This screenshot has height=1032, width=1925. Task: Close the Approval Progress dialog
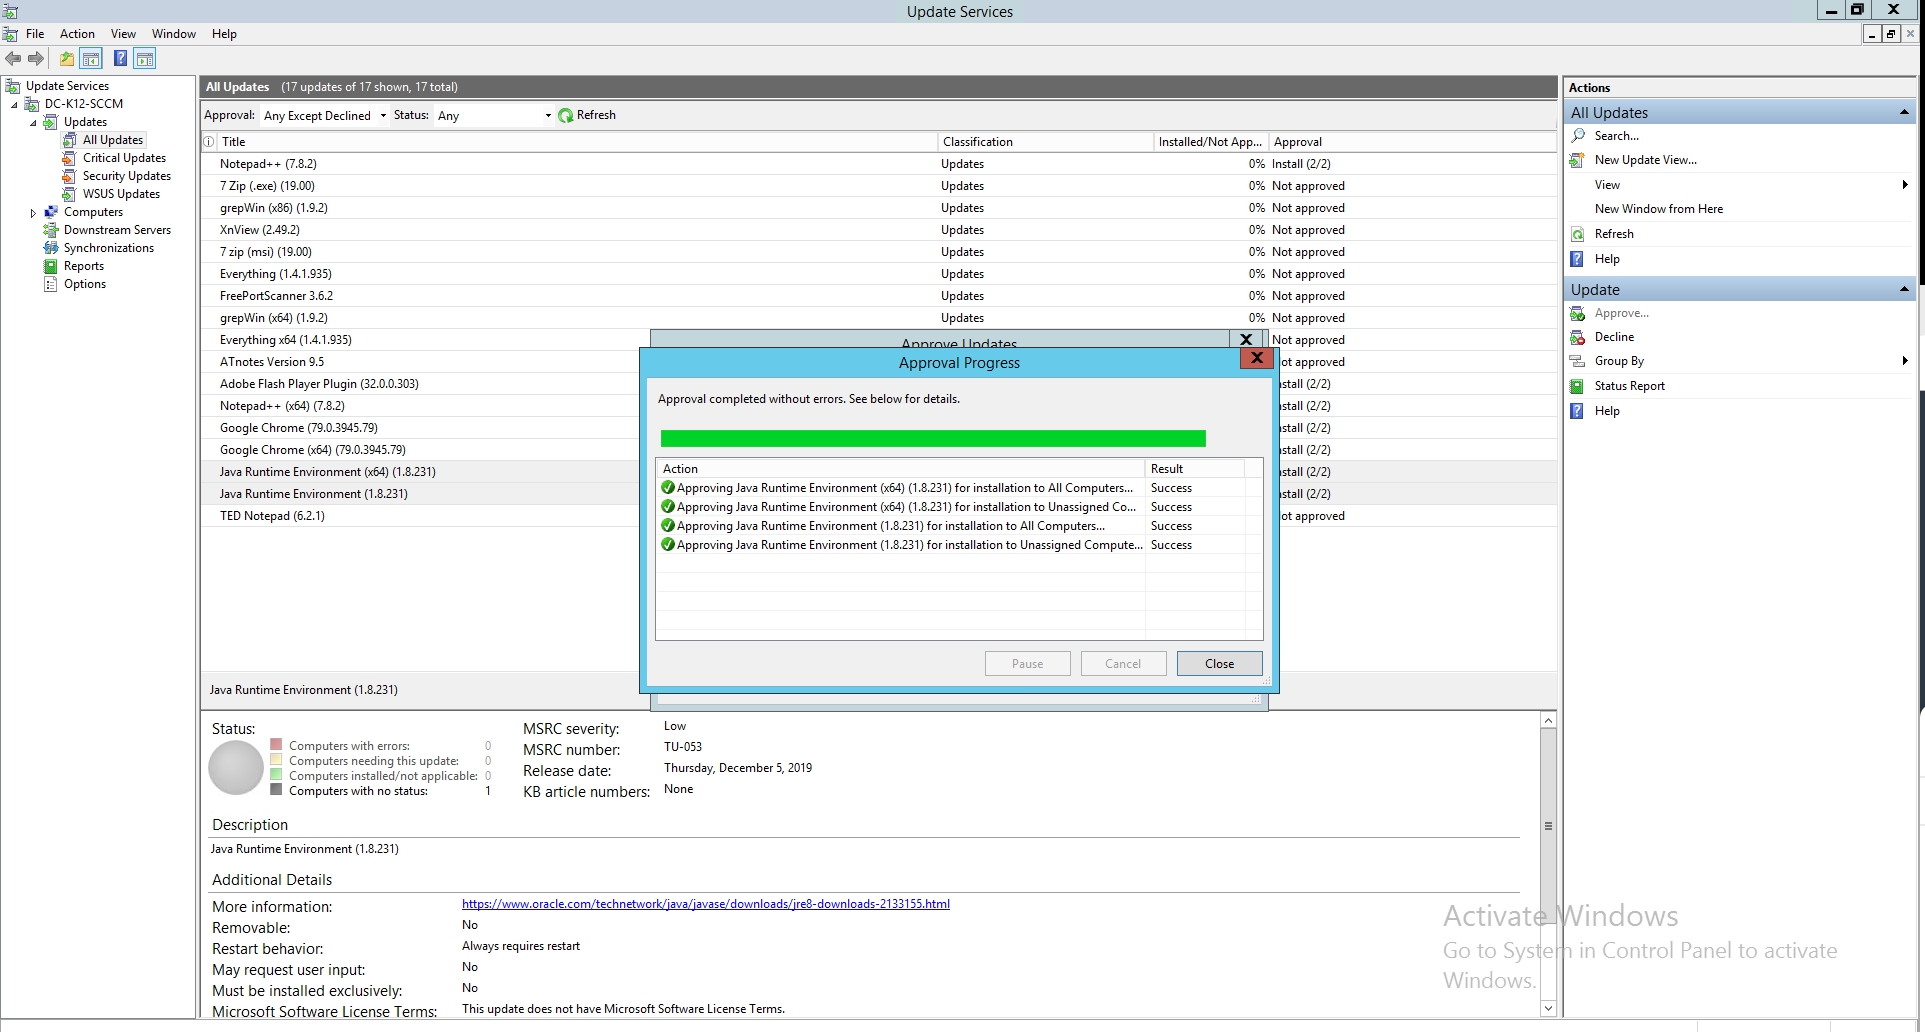[x=1219, y=663]
